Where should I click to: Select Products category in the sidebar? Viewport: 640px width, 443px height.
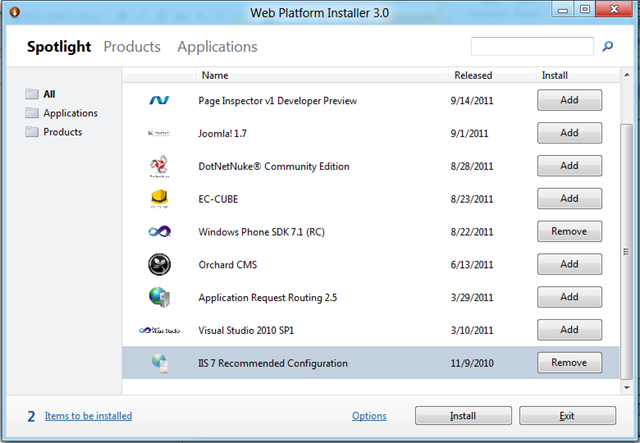point(63,132)
